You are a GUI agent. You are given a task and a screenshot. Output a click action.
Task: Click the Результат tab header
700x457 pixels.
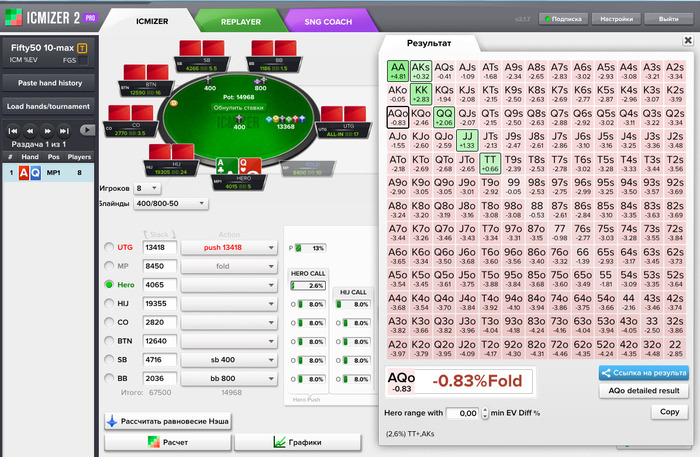click(429, 43)
